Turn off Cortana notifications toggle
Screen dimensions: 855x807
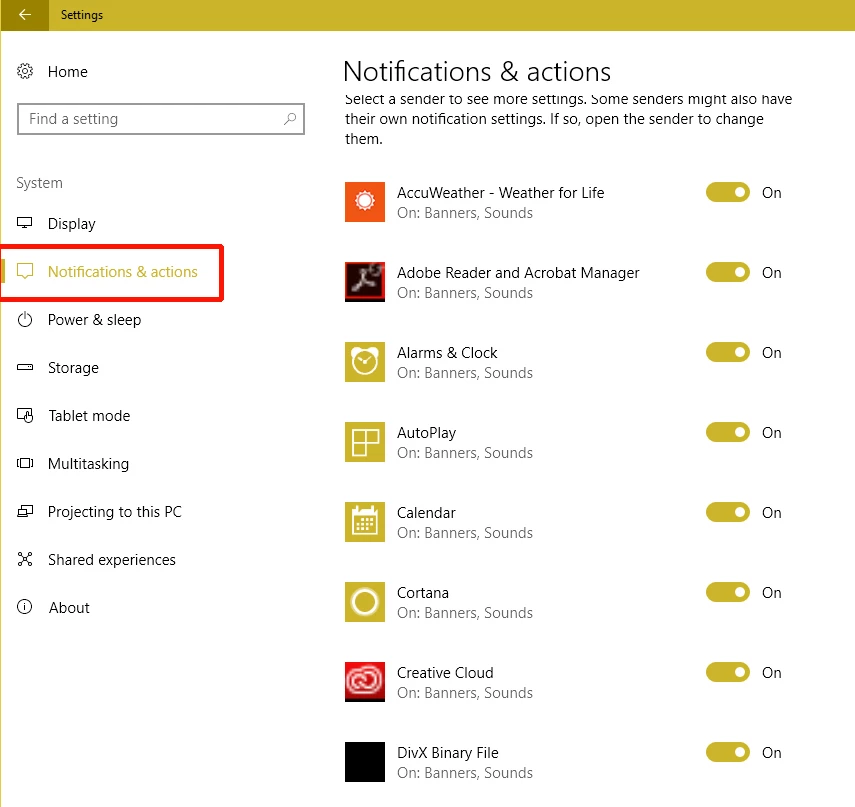[x=728, y=592]
